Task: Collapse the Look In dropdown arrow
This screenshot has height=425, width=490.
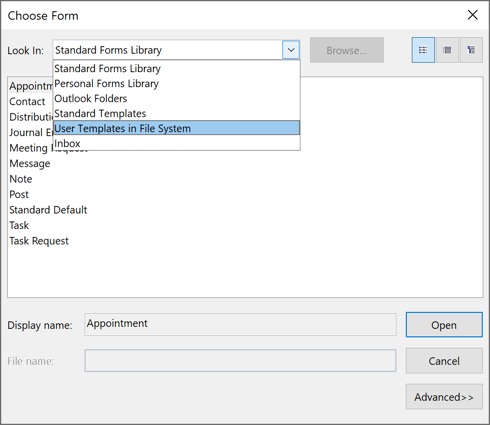Action: pyautogui.click(x=291, y=50)
